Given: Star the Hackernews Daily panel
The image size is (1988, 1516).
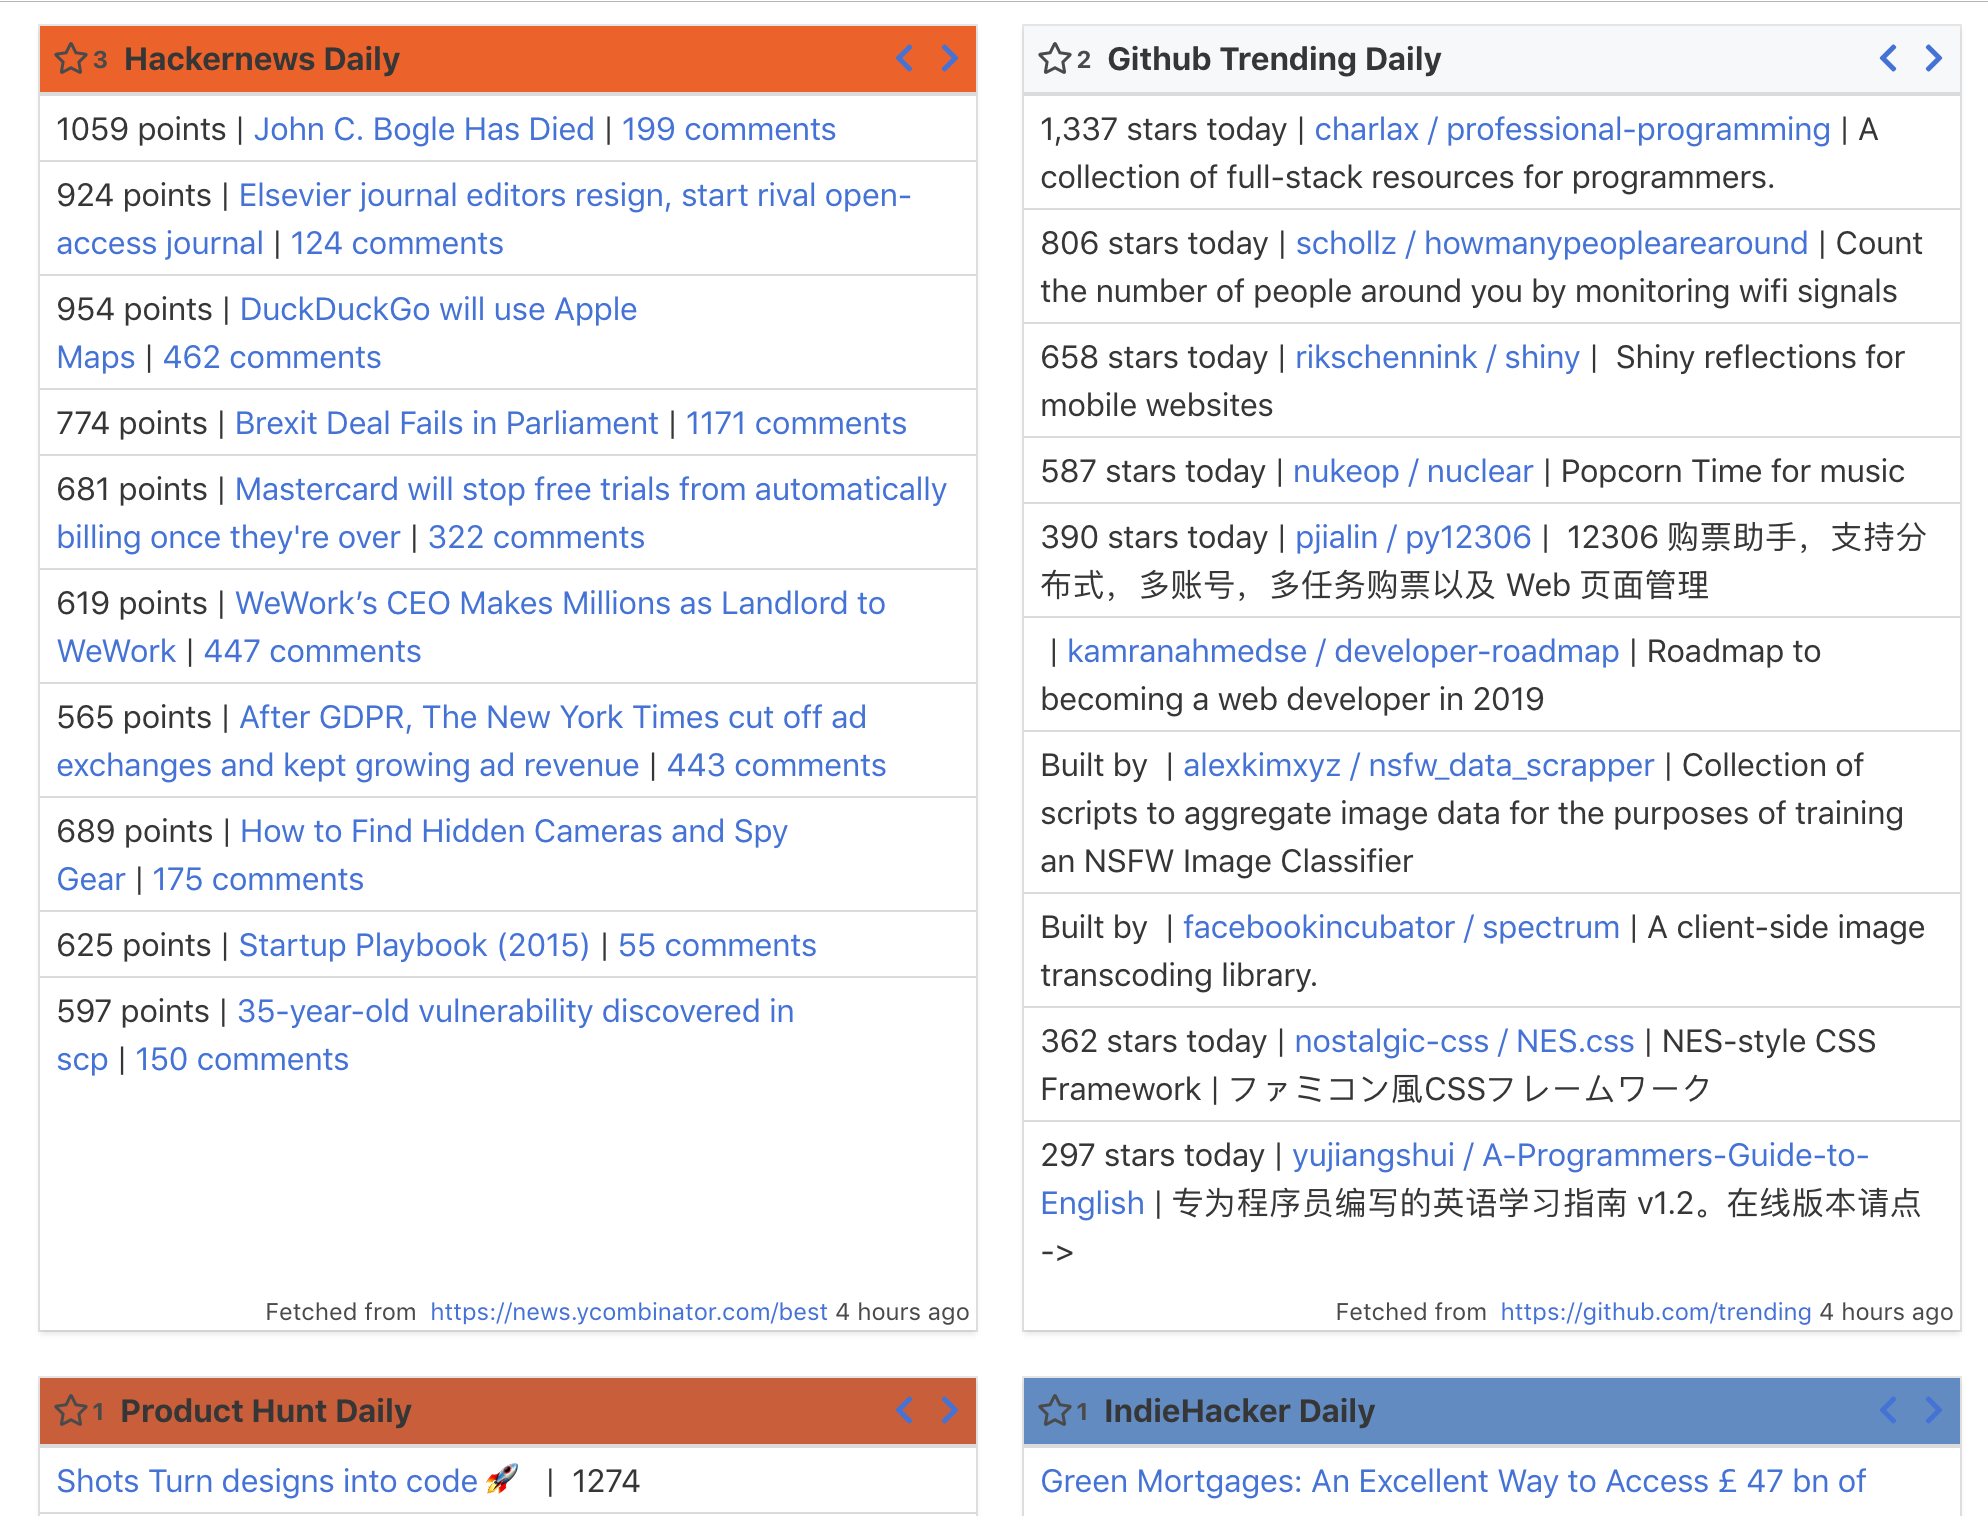Looking at the screenshot, I should pyautogui.click(x=70, y=59).
